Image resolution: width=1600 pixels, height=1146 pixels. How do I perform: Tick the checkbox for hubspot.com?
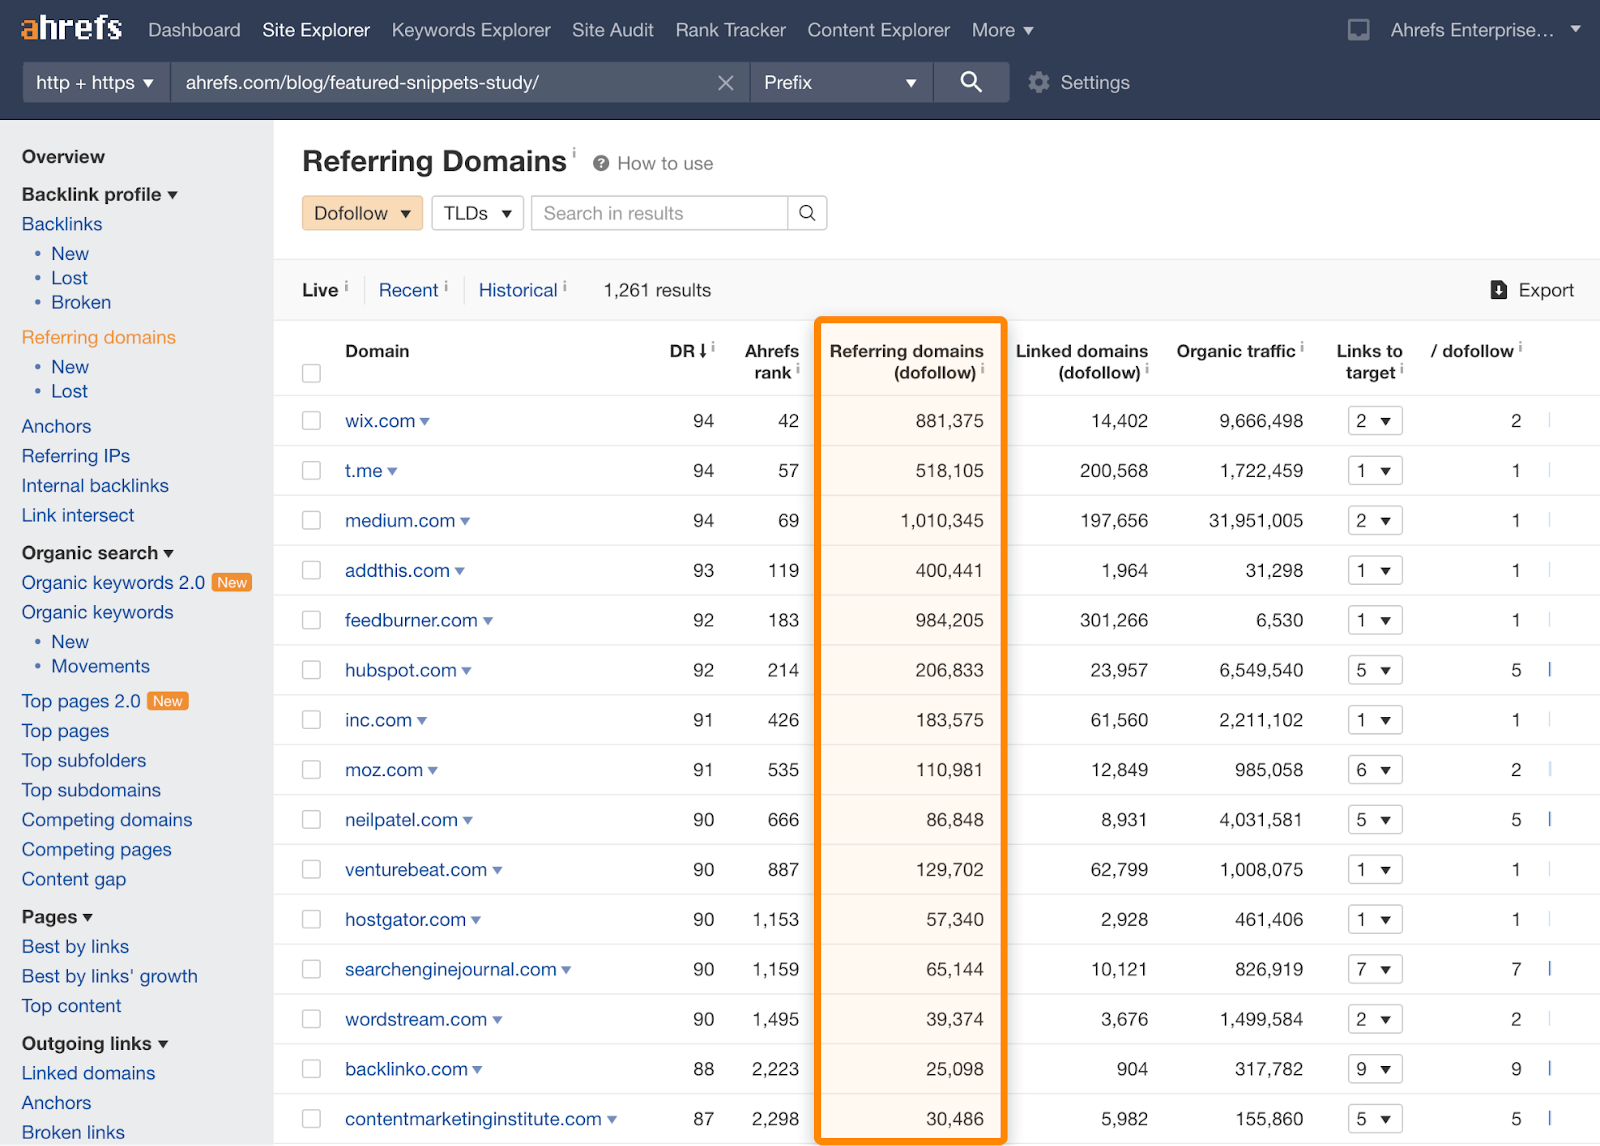coord(312,670)
